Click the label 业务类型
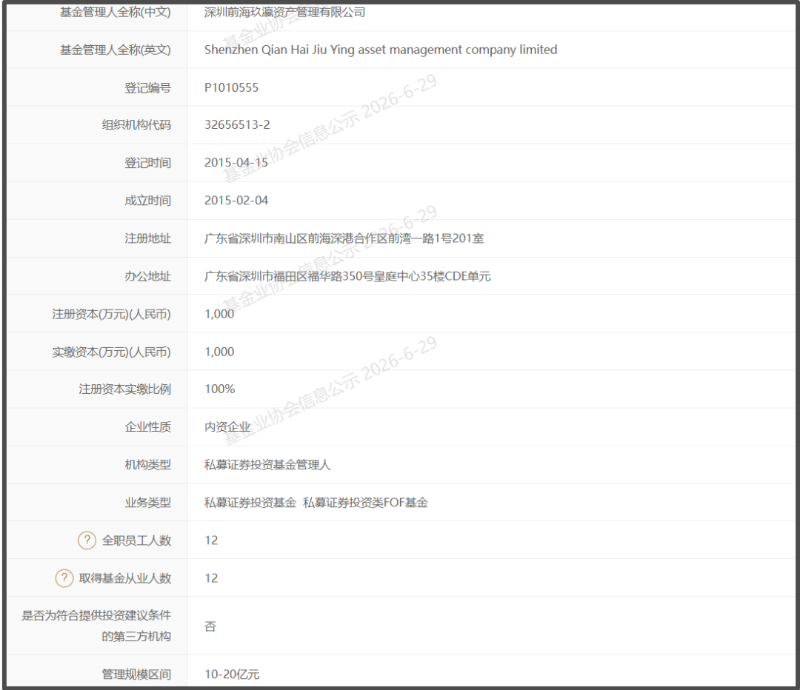This screenshot has width=800, height=690. pyautogui.click(x=148, y=502)
